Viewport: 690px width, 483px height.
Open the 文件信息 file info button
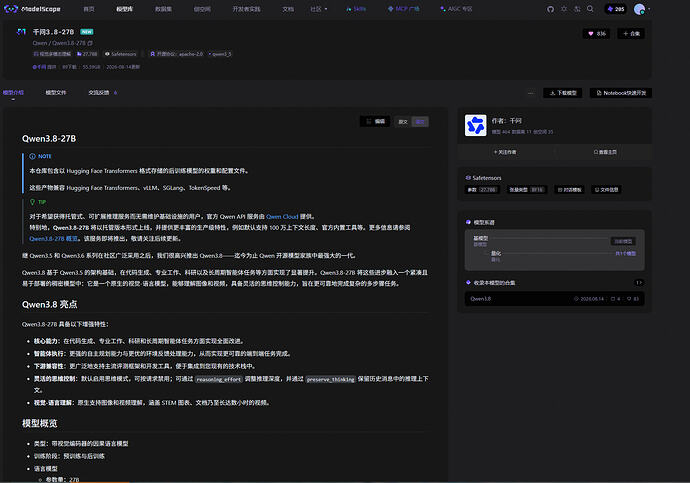tap(606, 190)
